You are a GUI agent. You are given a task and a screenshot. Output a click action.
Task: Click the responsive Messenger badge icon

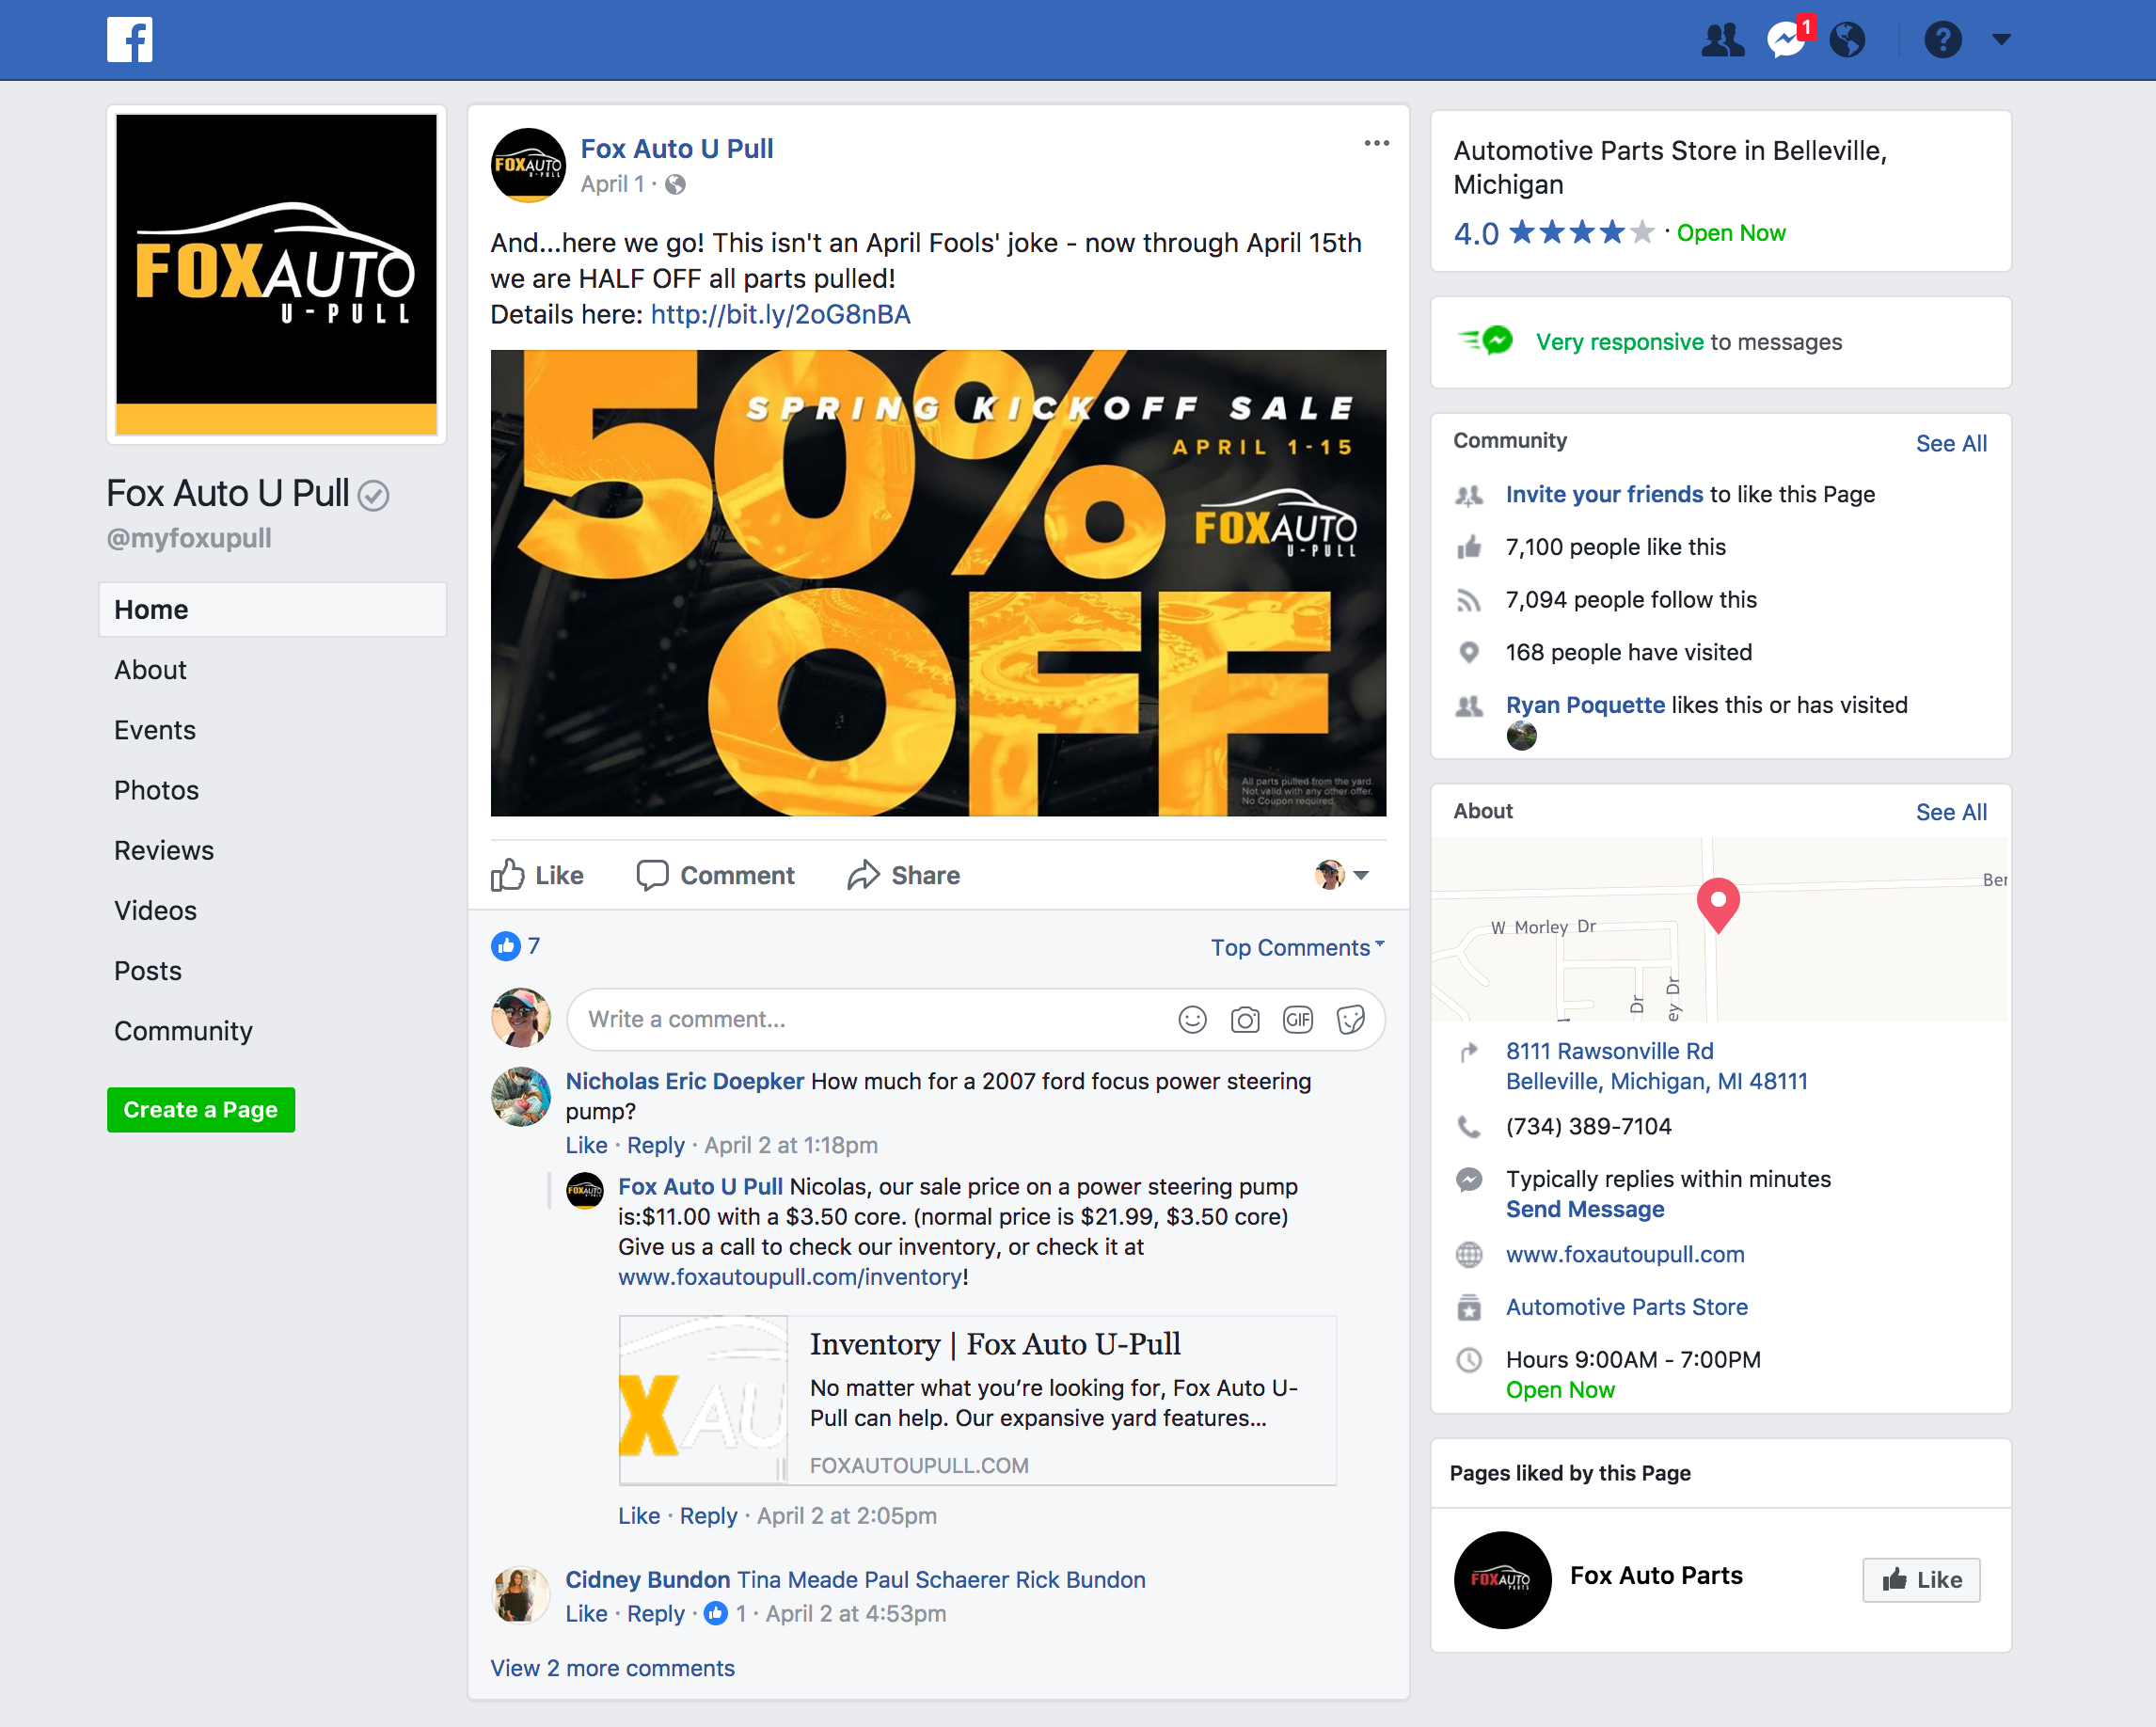(x=1486, y=341)
